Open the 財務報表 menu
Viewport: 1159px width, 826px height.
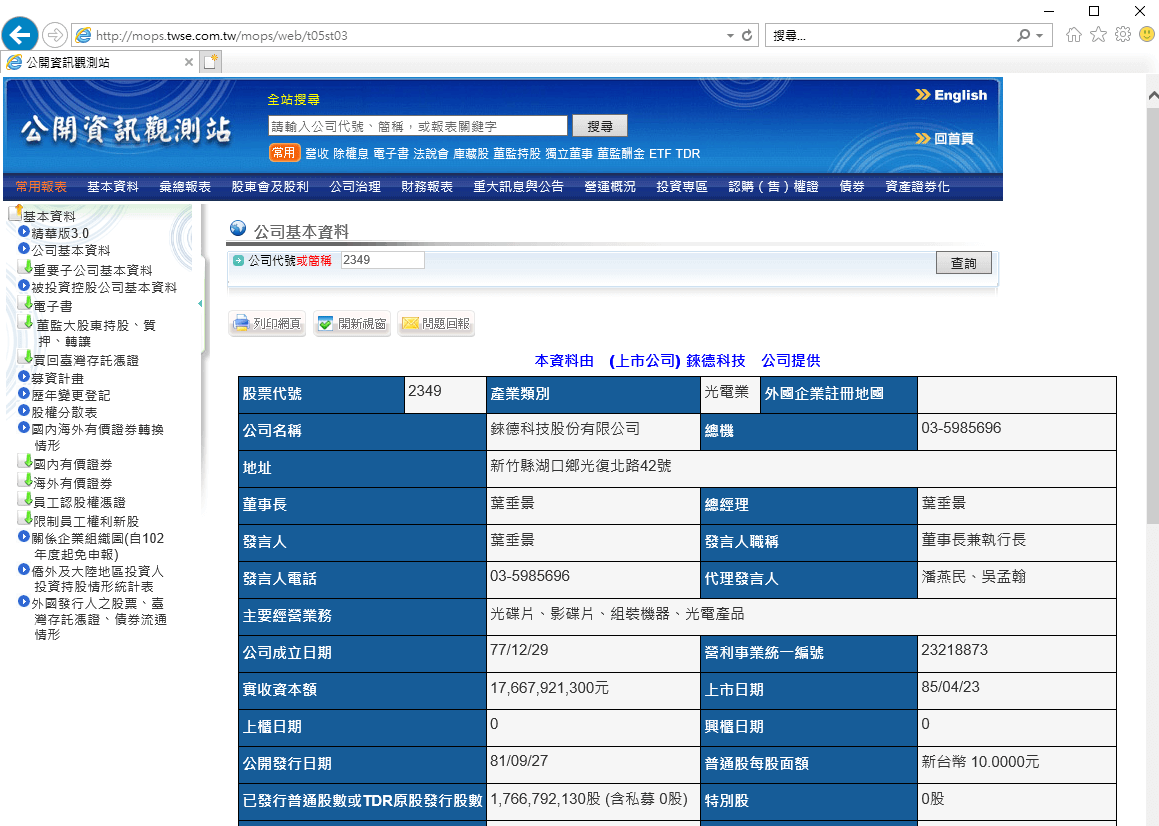tap(427, 186)
